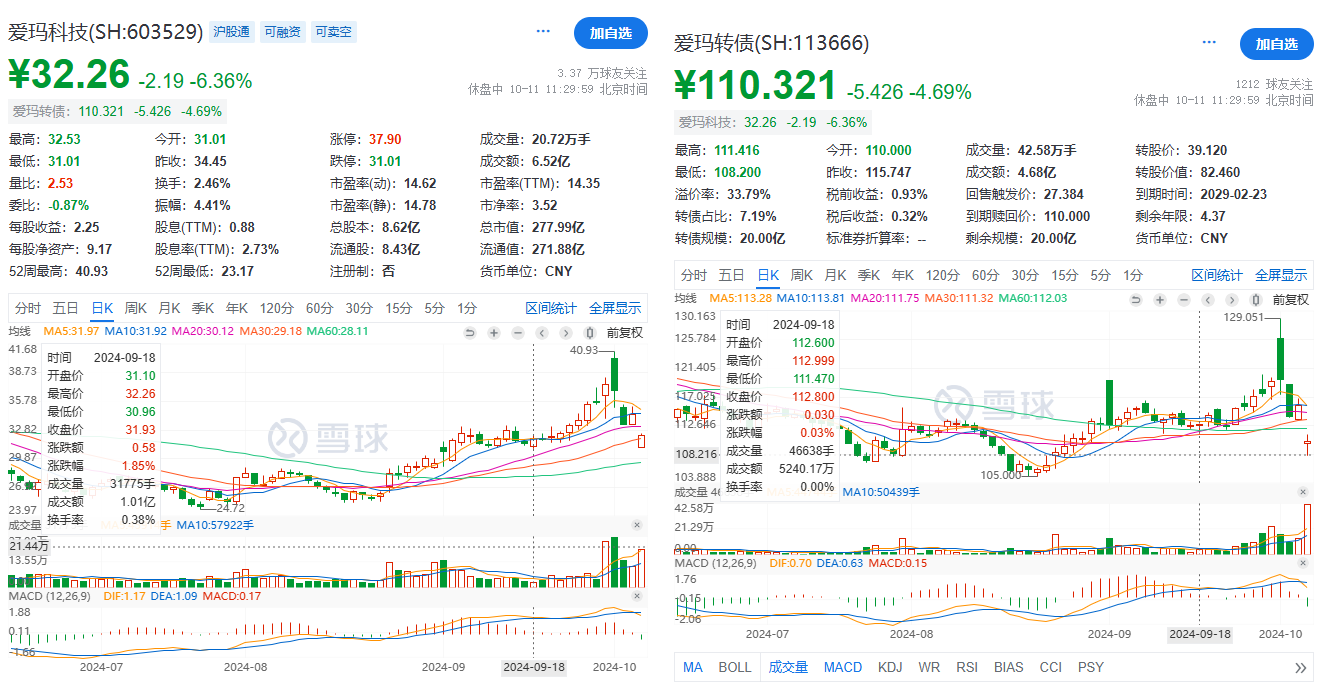Toggle the MA indicator button
This screenshot has width=1337, height=682.
click(693, 667)
